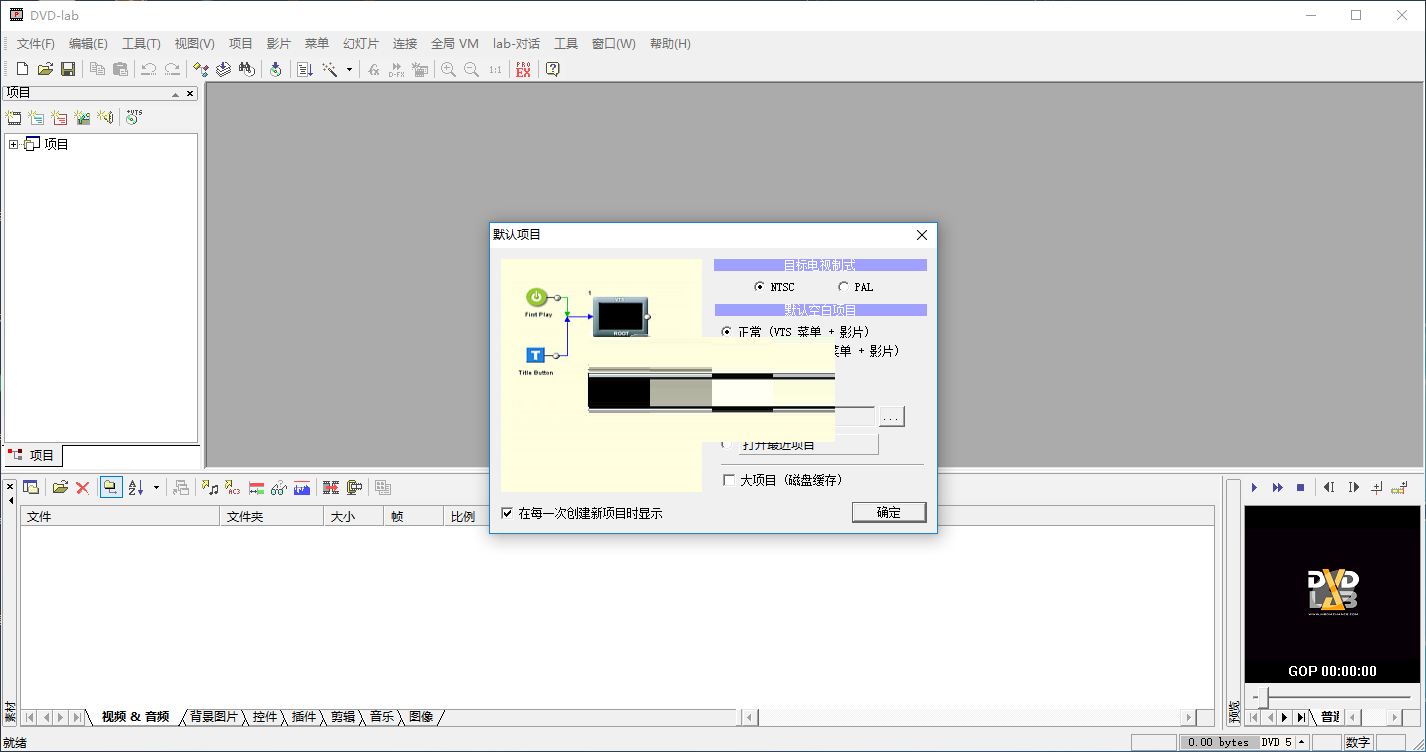1426x752 pixels.
Task: Open the DVD 5 size selector arrow
Action: (x=1302, y=742)
